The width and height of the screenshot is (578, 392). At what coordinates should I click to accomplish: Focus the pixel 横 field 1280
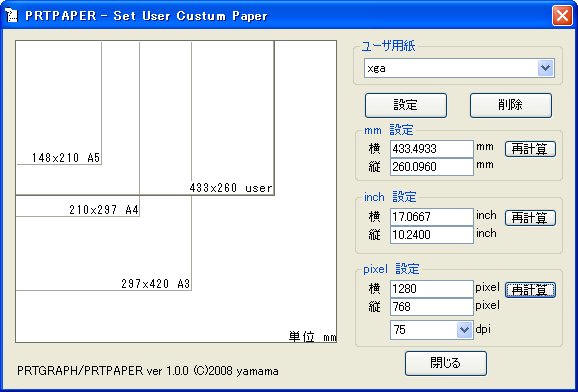click(x=432, y=289)
